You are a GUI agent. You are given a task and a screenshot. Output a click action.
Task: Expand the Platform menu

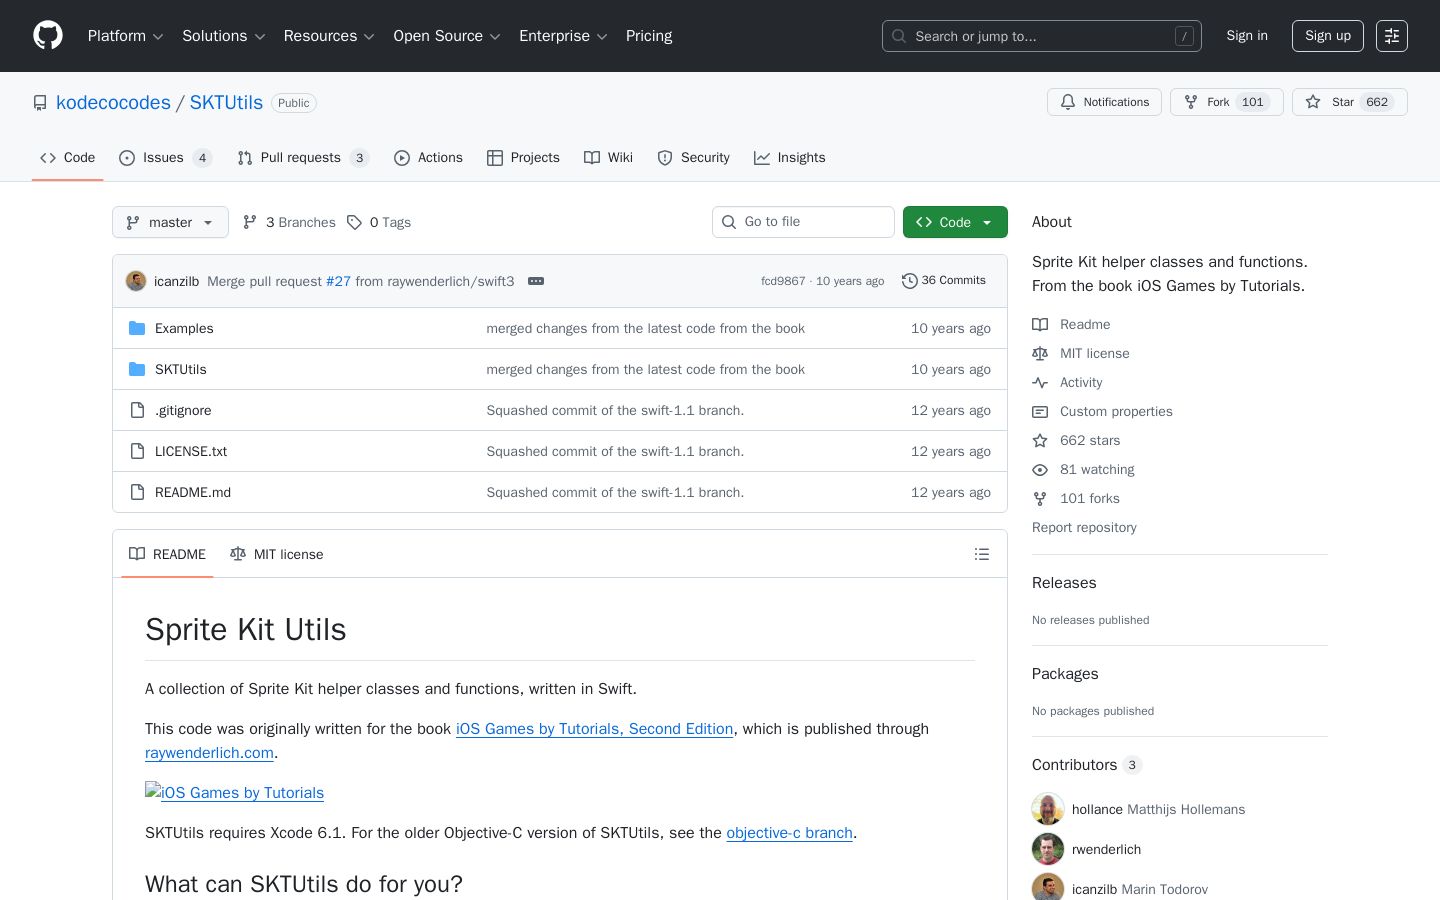coord(125,36)
